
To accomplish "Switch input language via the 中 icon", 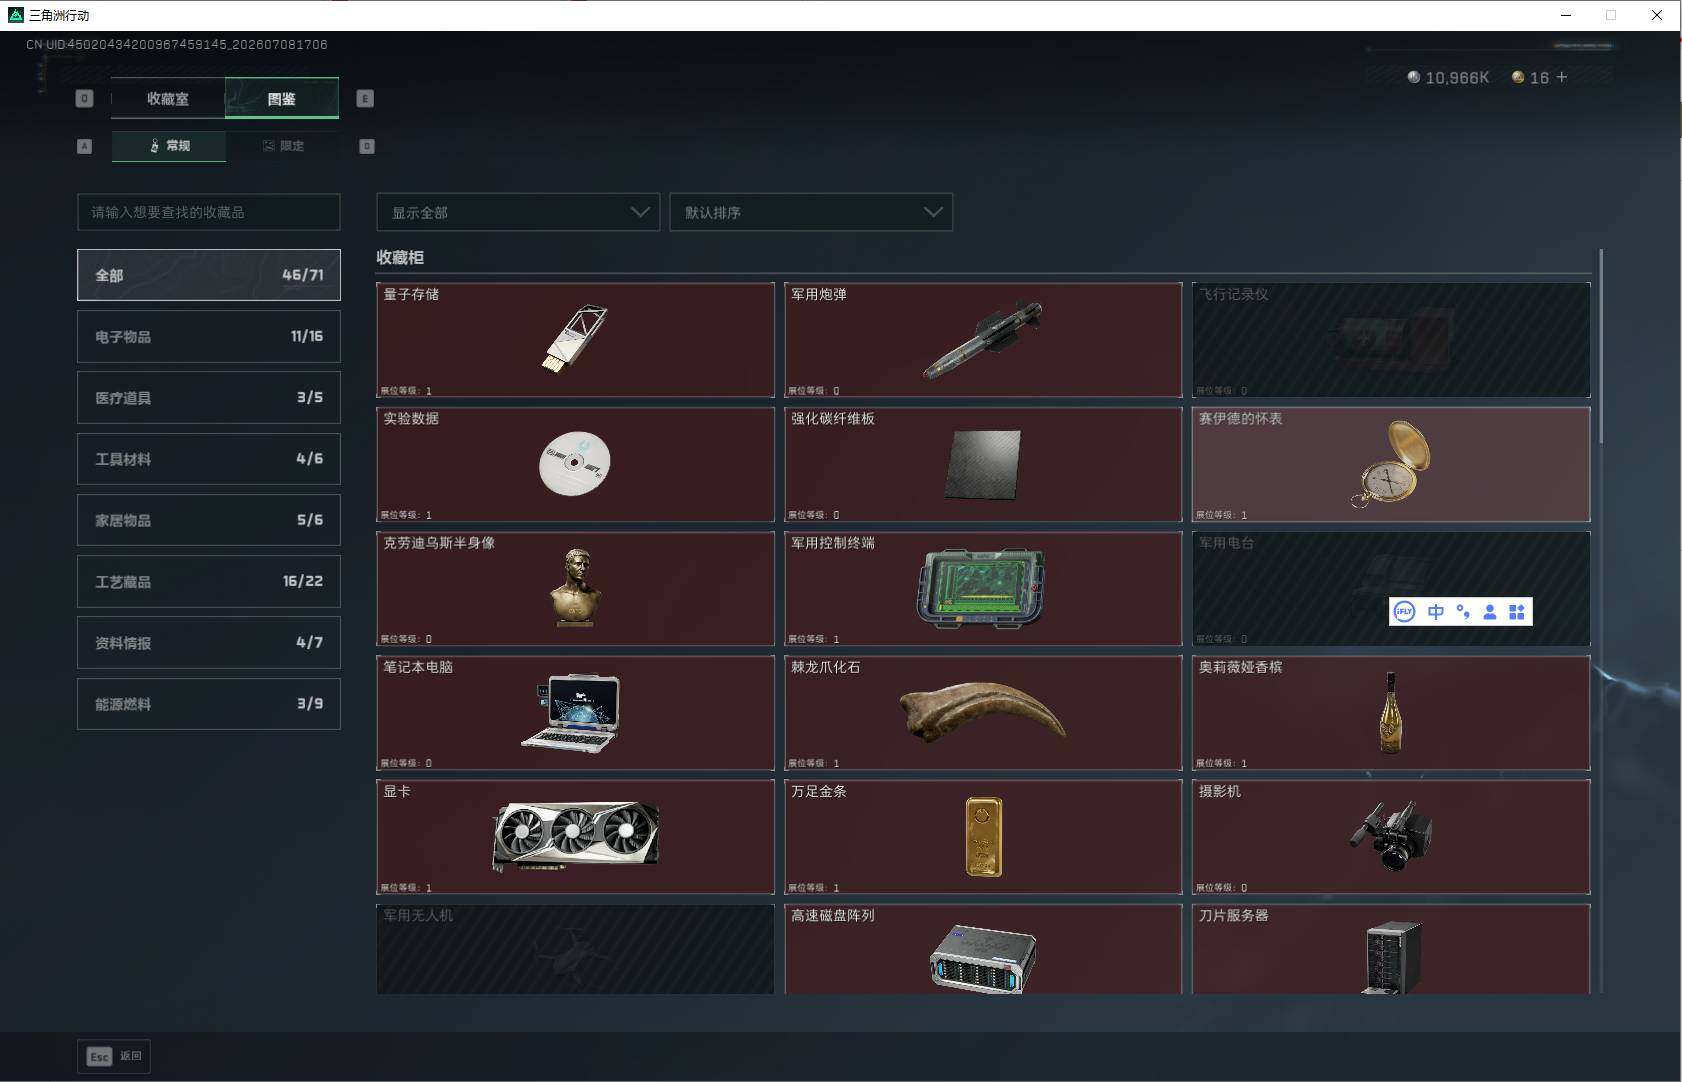I will click(x=1436, y=612).
